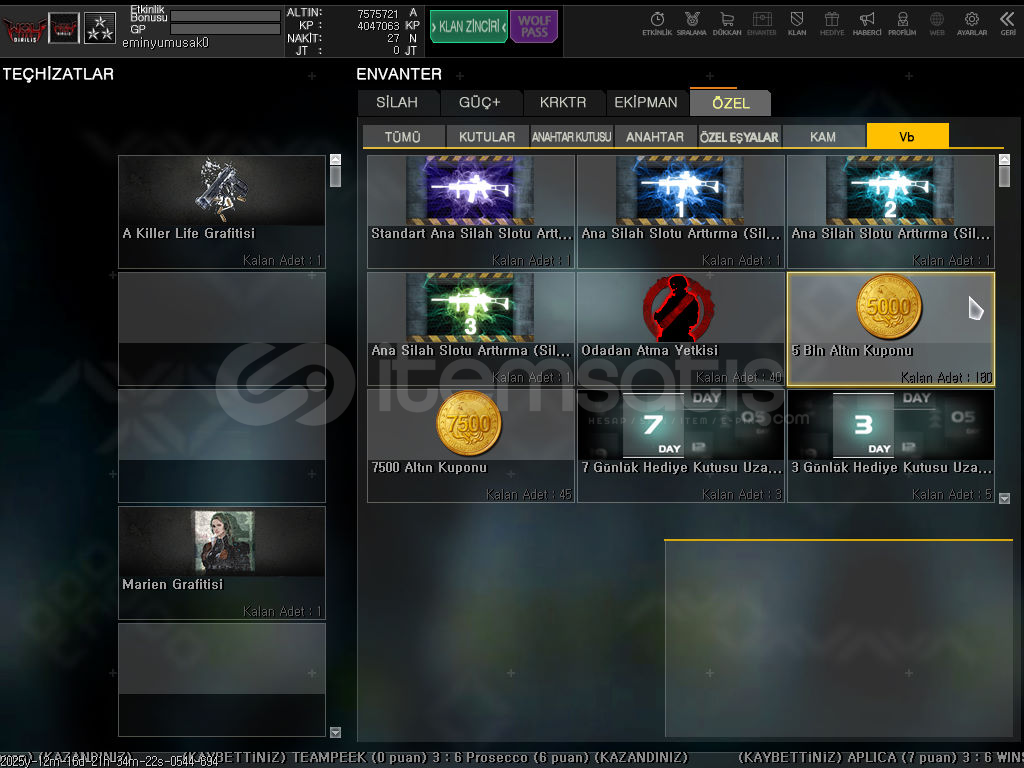
Task: Click inventory scrollbar down arrow
Action: click(1004, 498)
